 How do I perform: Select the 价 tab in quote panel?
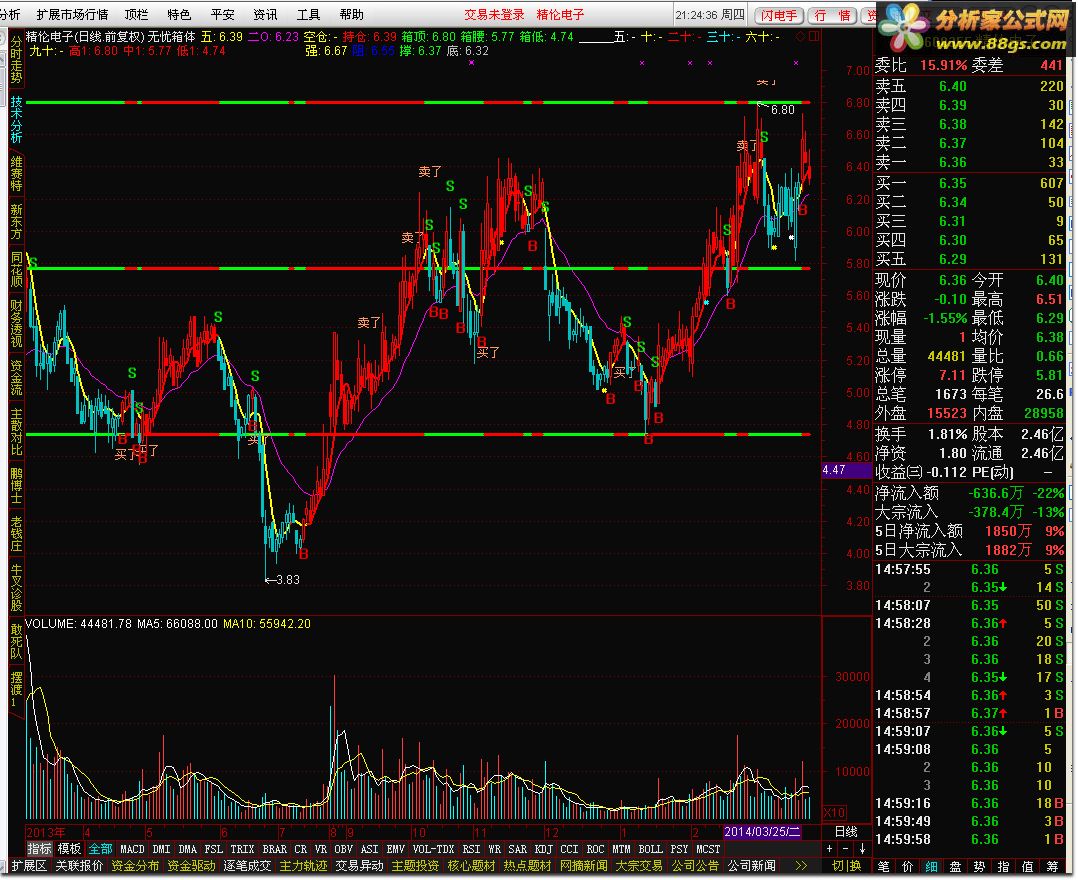tap(908, 866)
